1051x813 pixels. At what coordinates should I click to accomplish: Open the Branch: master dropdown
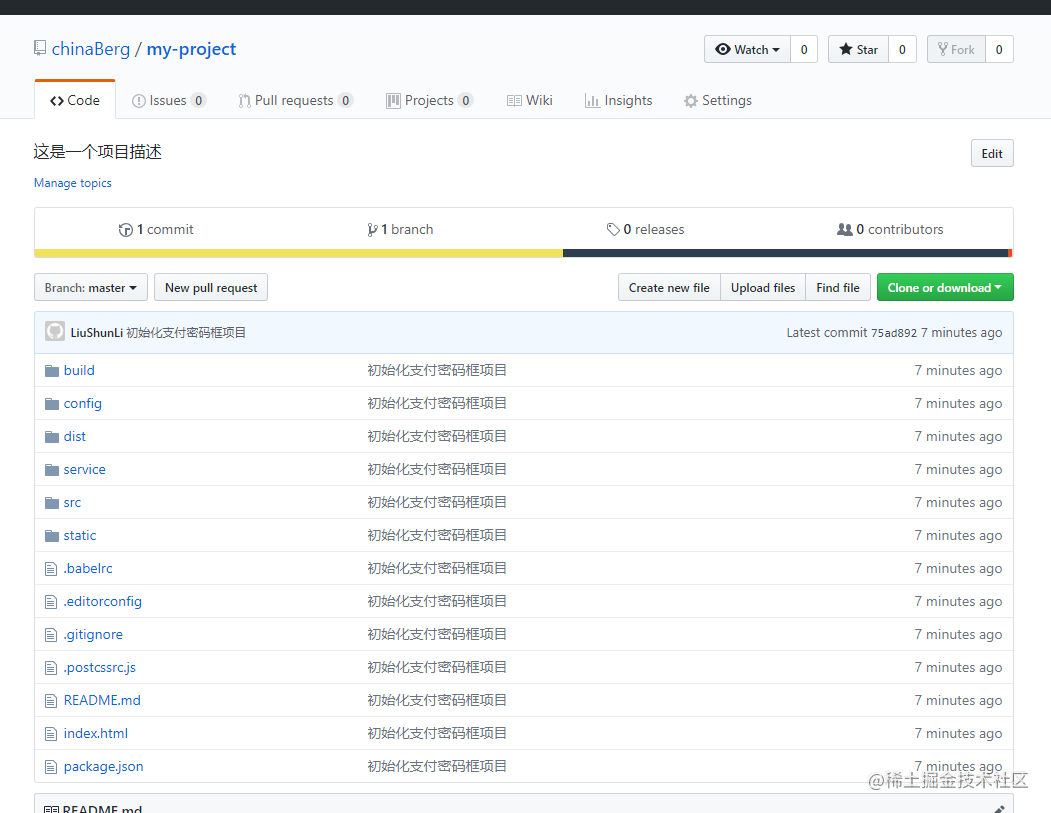click(90, 288)
